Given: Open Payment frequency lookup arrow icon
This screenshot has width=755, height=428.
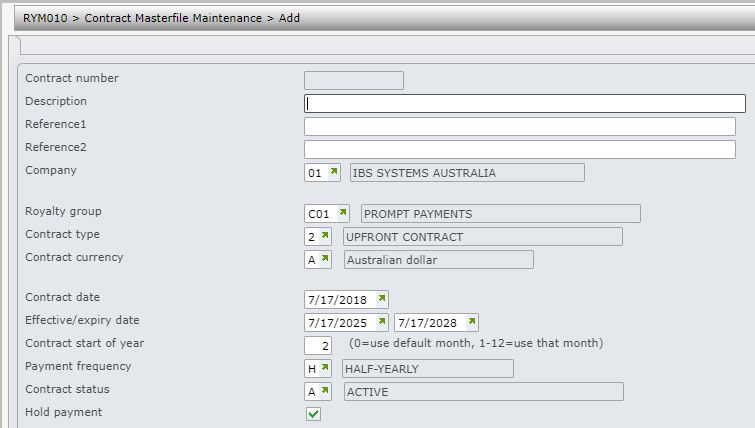Looking at the screenshot, I should 325,368.
